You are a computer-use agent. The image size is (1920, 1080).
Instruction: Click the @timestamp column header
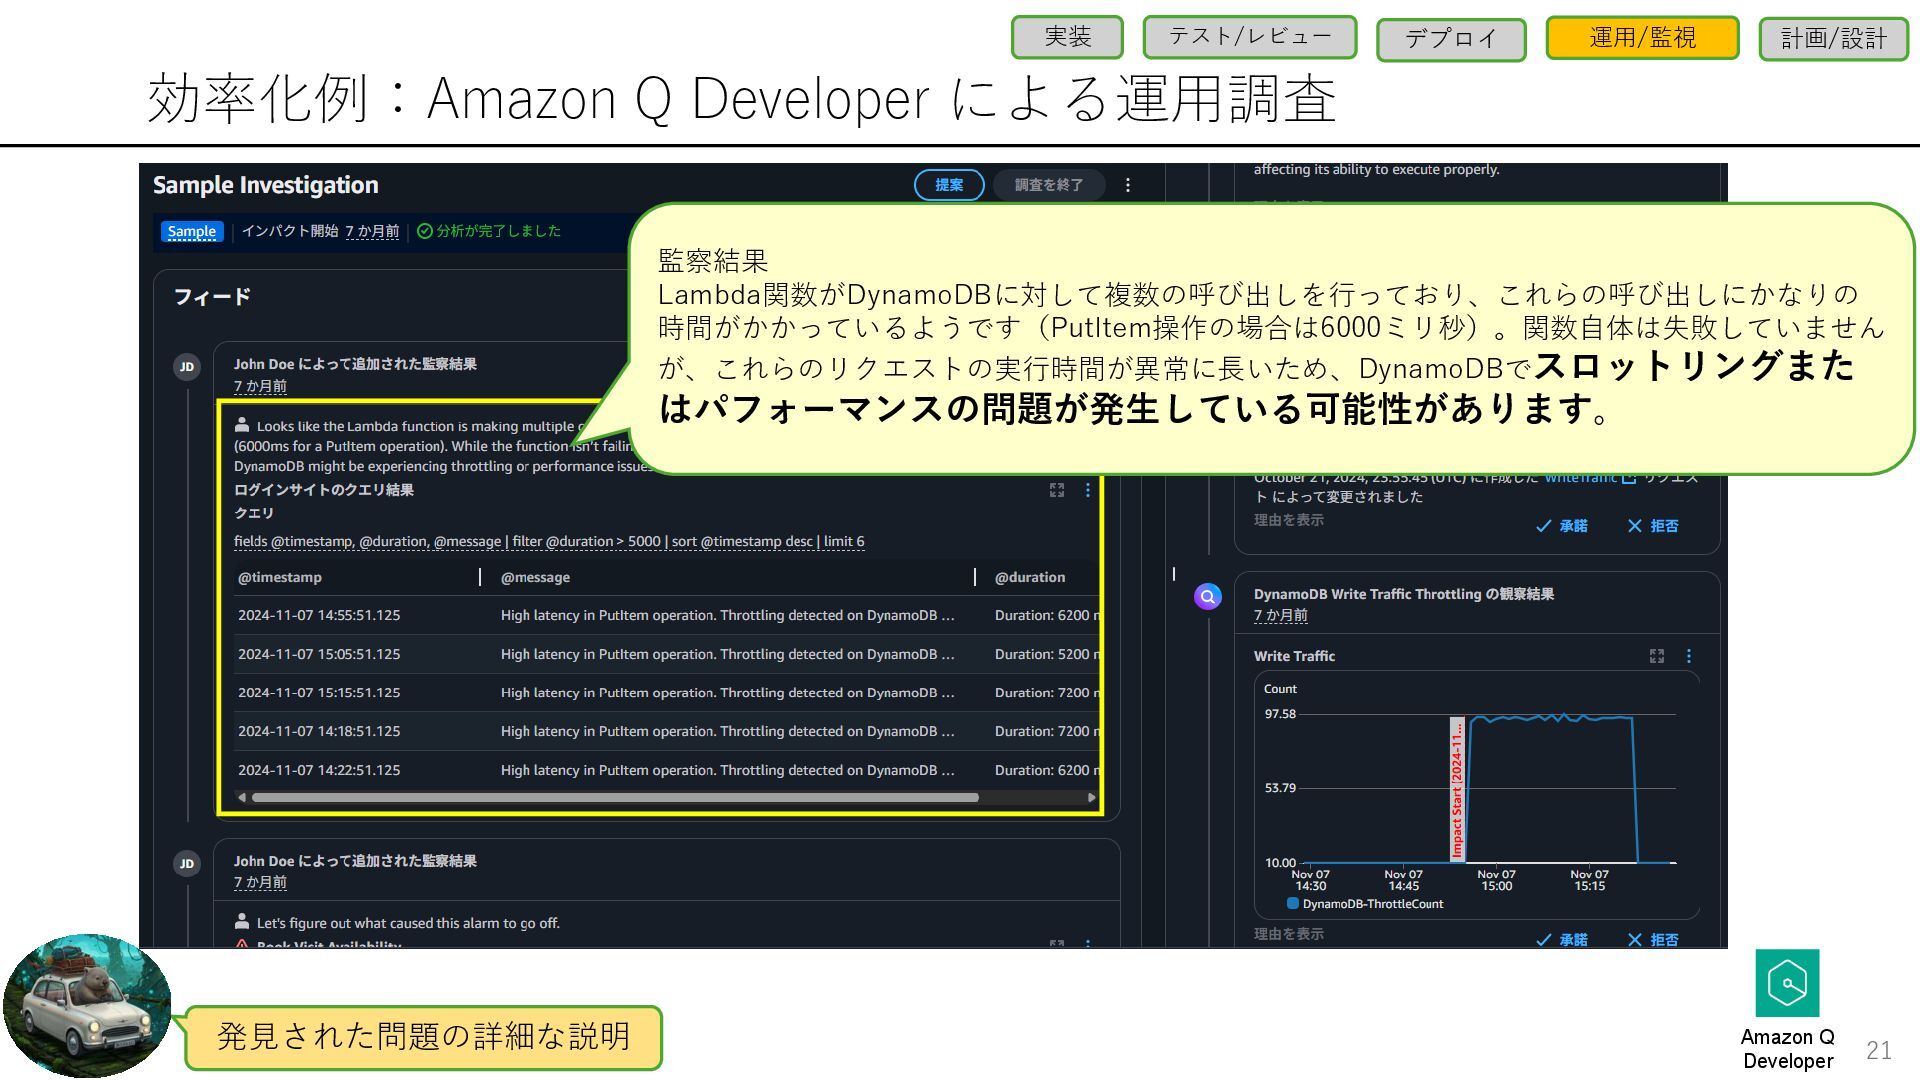[280, 577]
